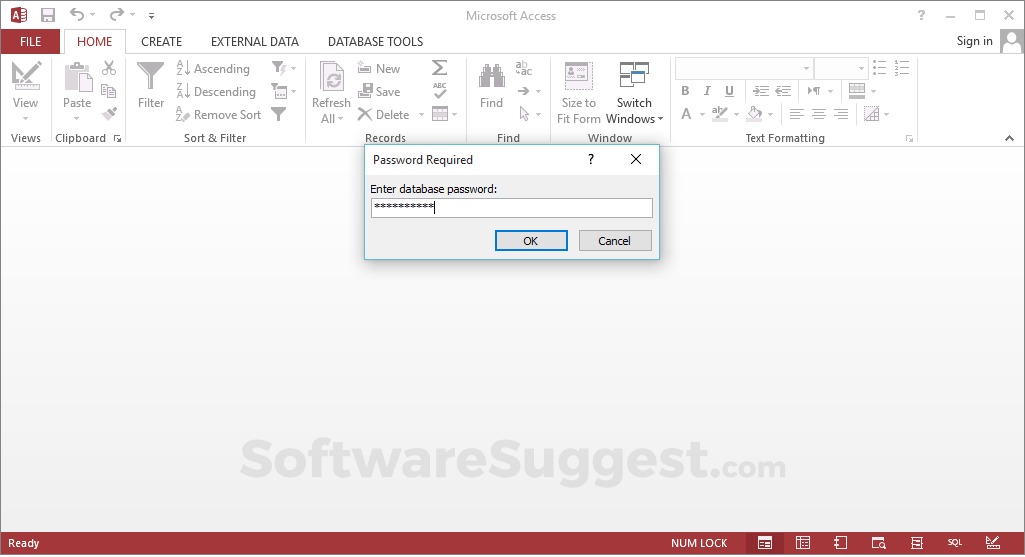Click the Copy icon in Clipboard group
Screen dimensions: 1025x557
tap(109, 91)
